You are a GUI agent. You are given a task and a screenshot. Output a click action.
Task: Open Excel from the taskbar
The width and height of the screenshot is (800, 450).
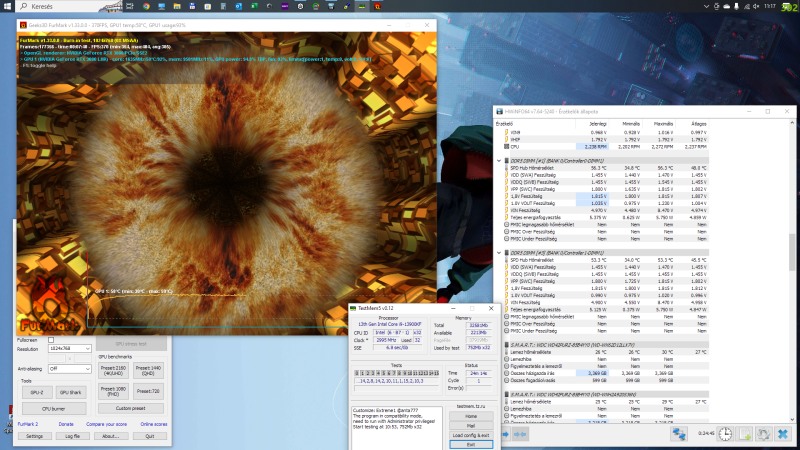(254, 6)
